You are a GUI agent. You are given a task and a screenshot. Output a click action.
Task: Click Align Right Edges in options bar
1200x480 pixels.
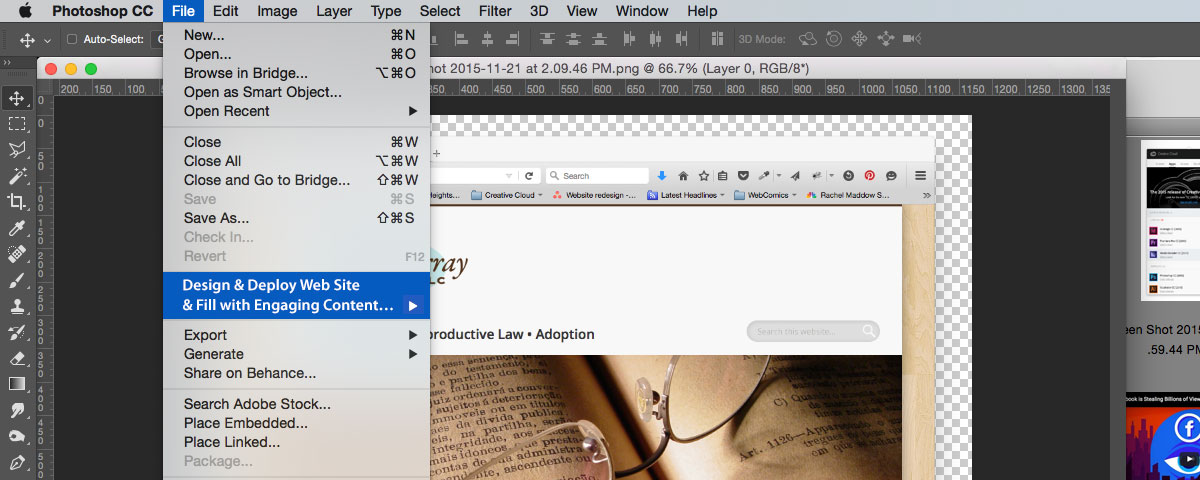512,39
